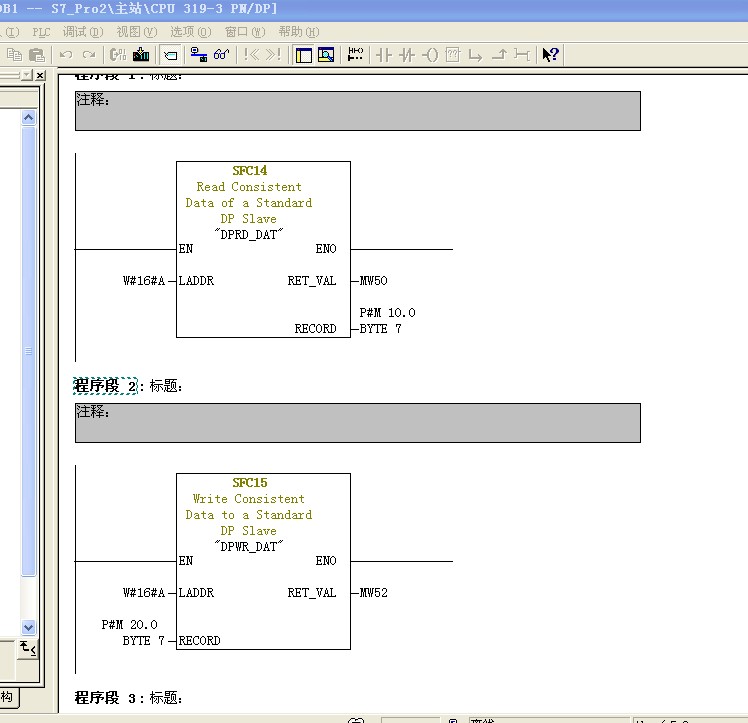Open the 选项 (Options) menu
Image resolution: width=748 pixels, height=723 pixels.
[191, 32]
